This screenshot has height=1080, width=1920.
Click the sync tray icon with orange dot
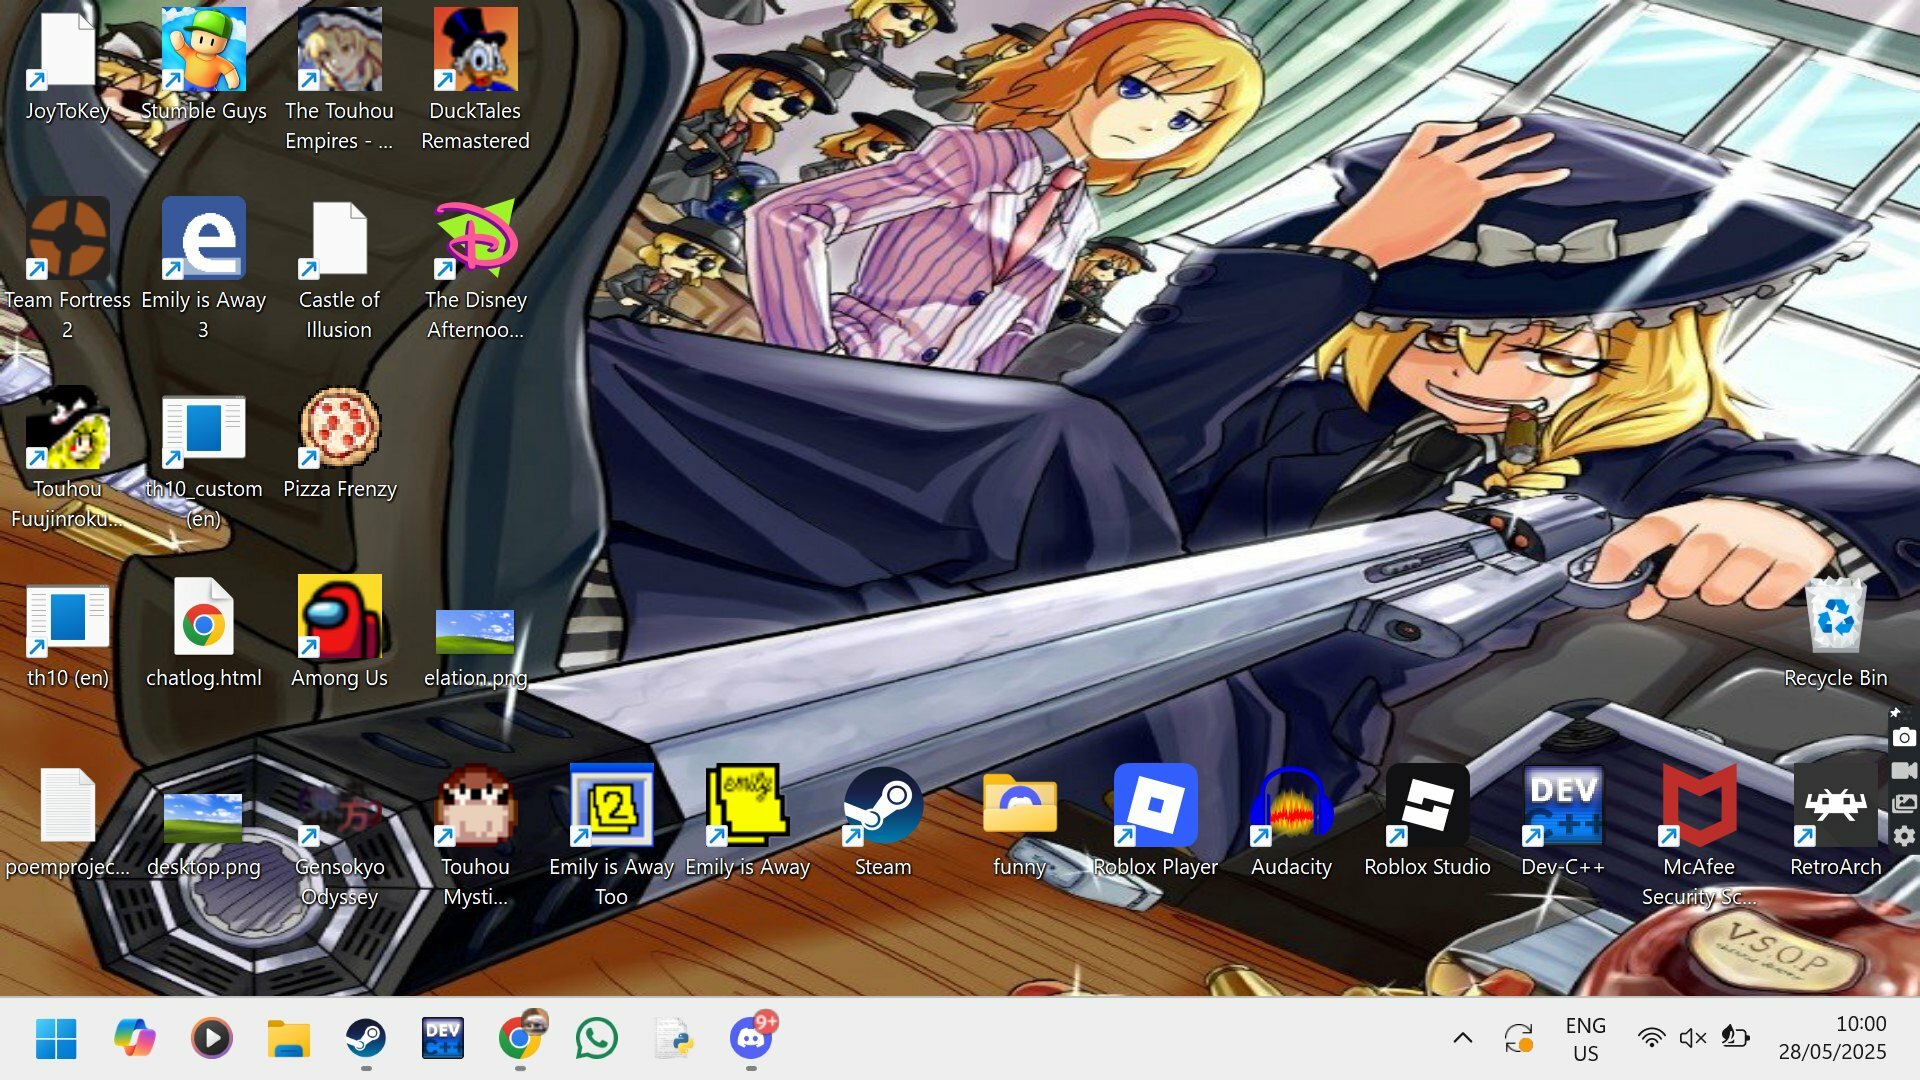(1518, 1038)
